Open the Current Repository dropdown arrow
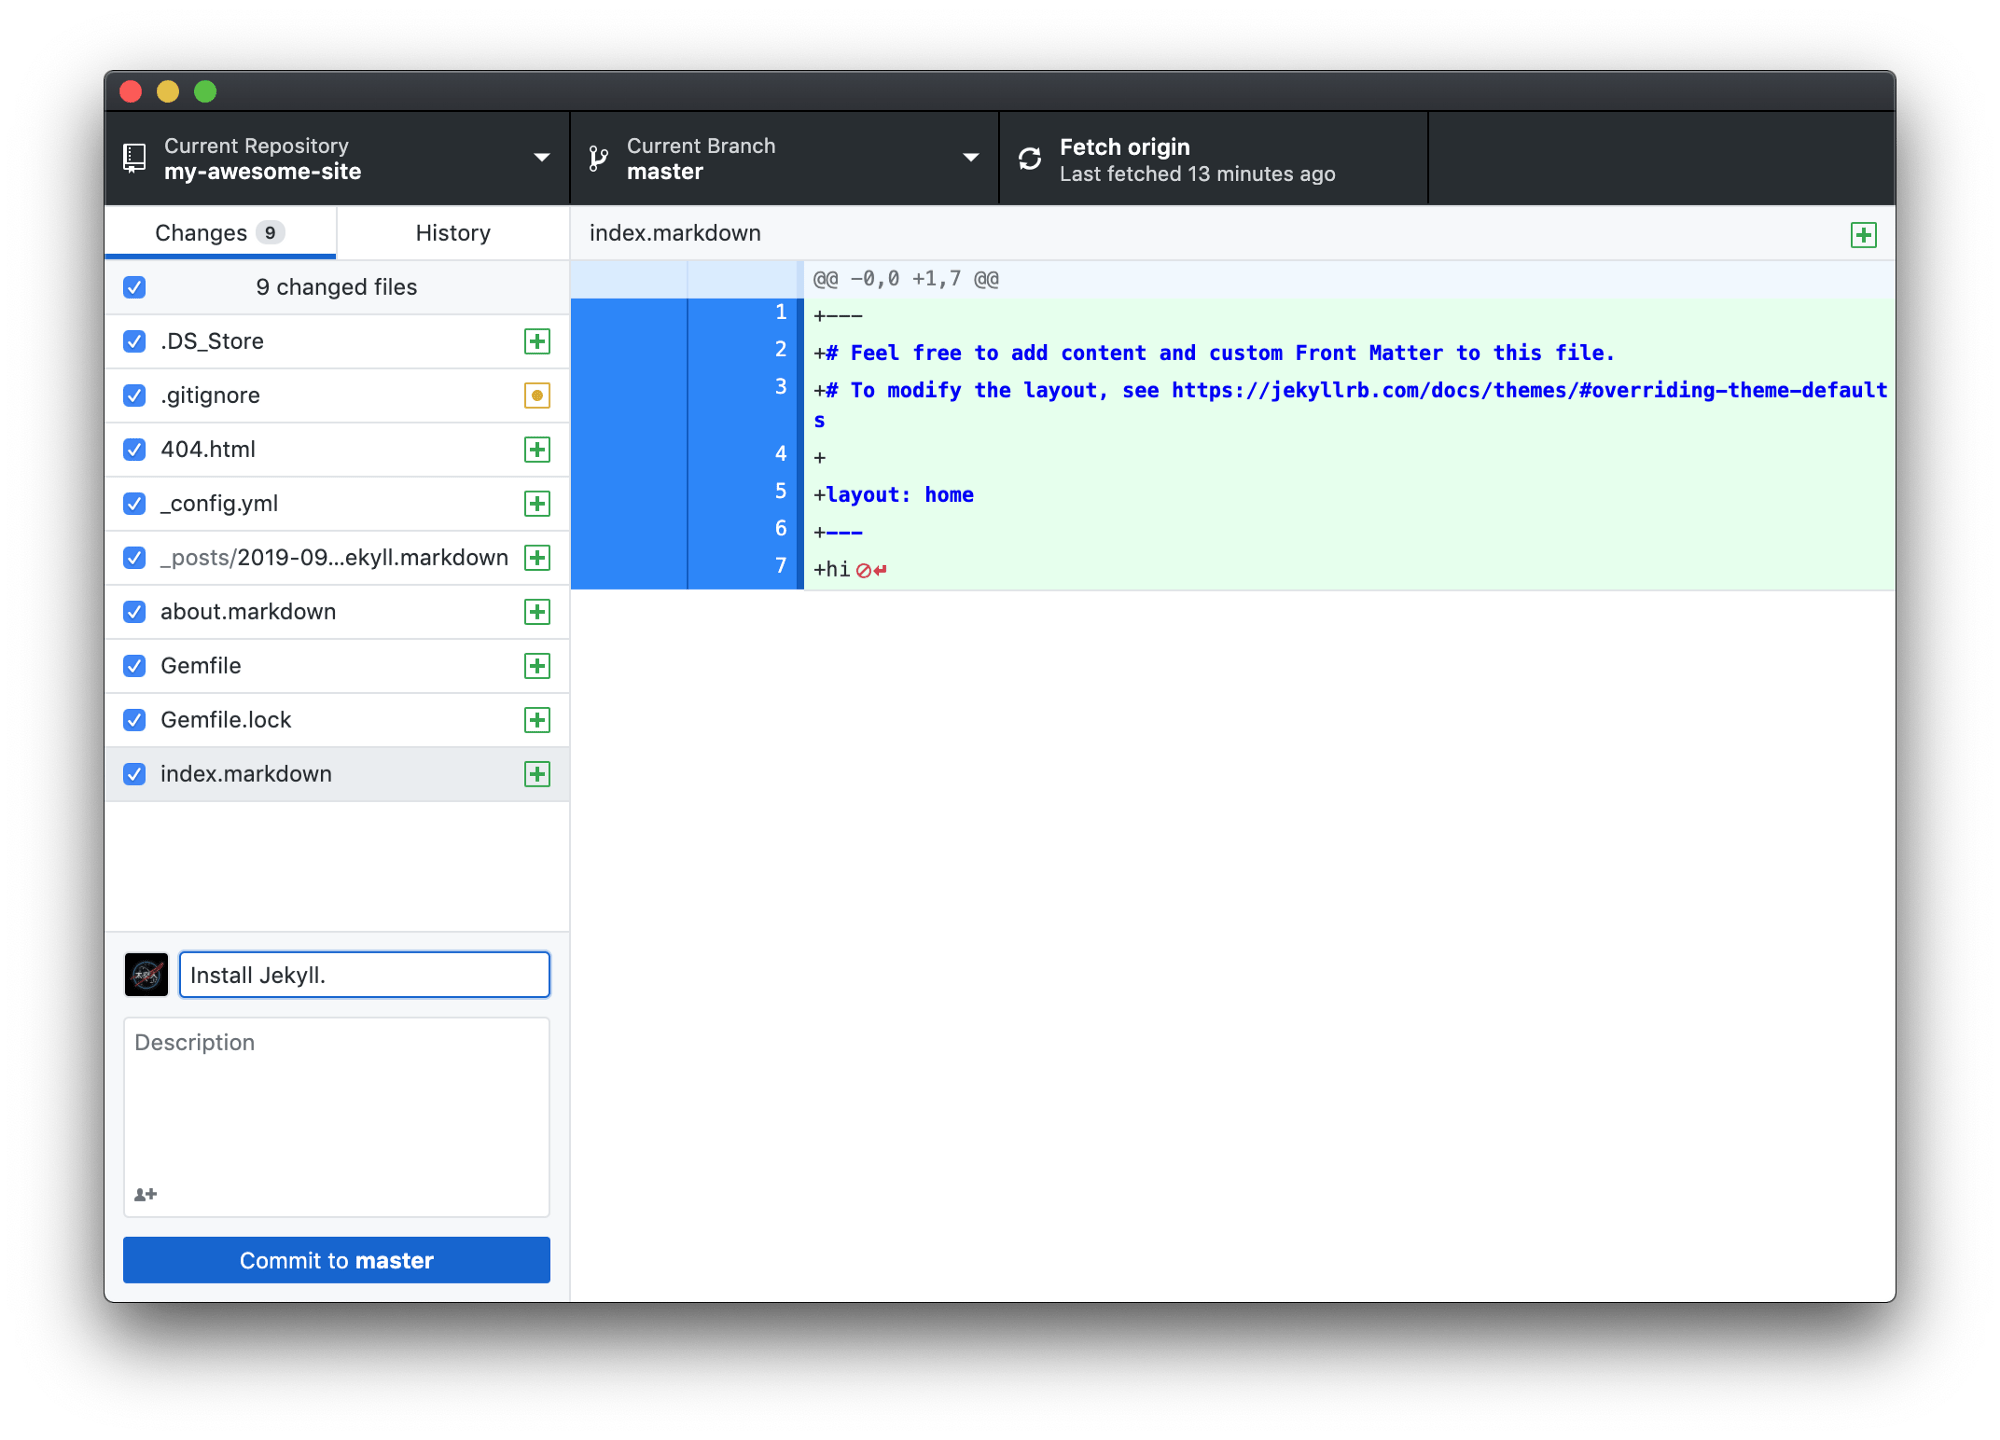The image size is (2000, 1440). [x=542, y=158]
